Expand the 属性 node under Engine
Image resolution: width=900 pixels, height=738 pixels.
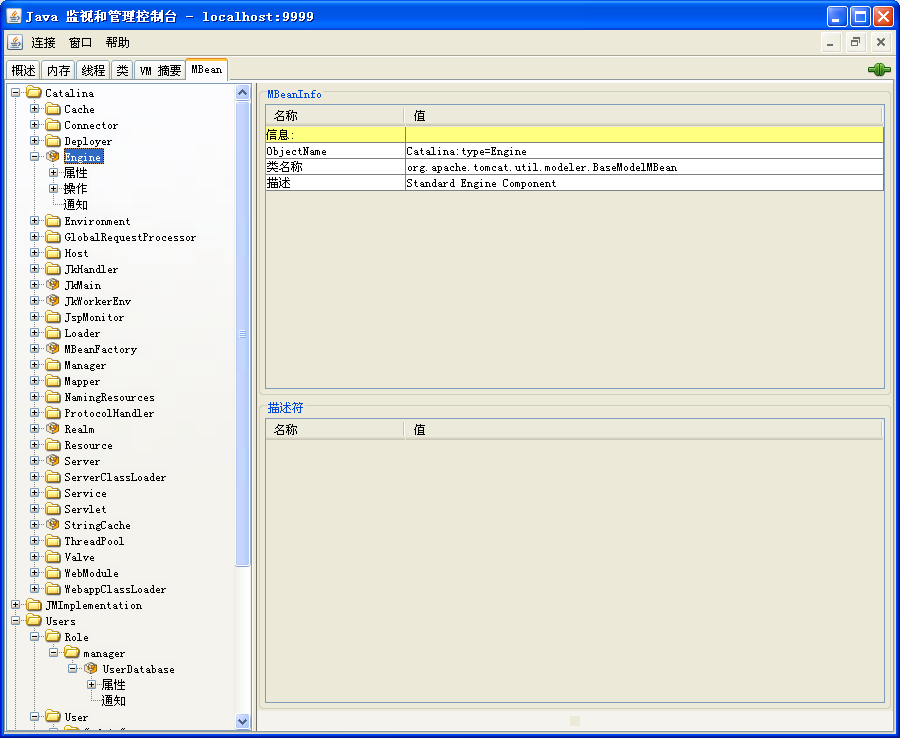pyautogui.click(x=54, y=173)
